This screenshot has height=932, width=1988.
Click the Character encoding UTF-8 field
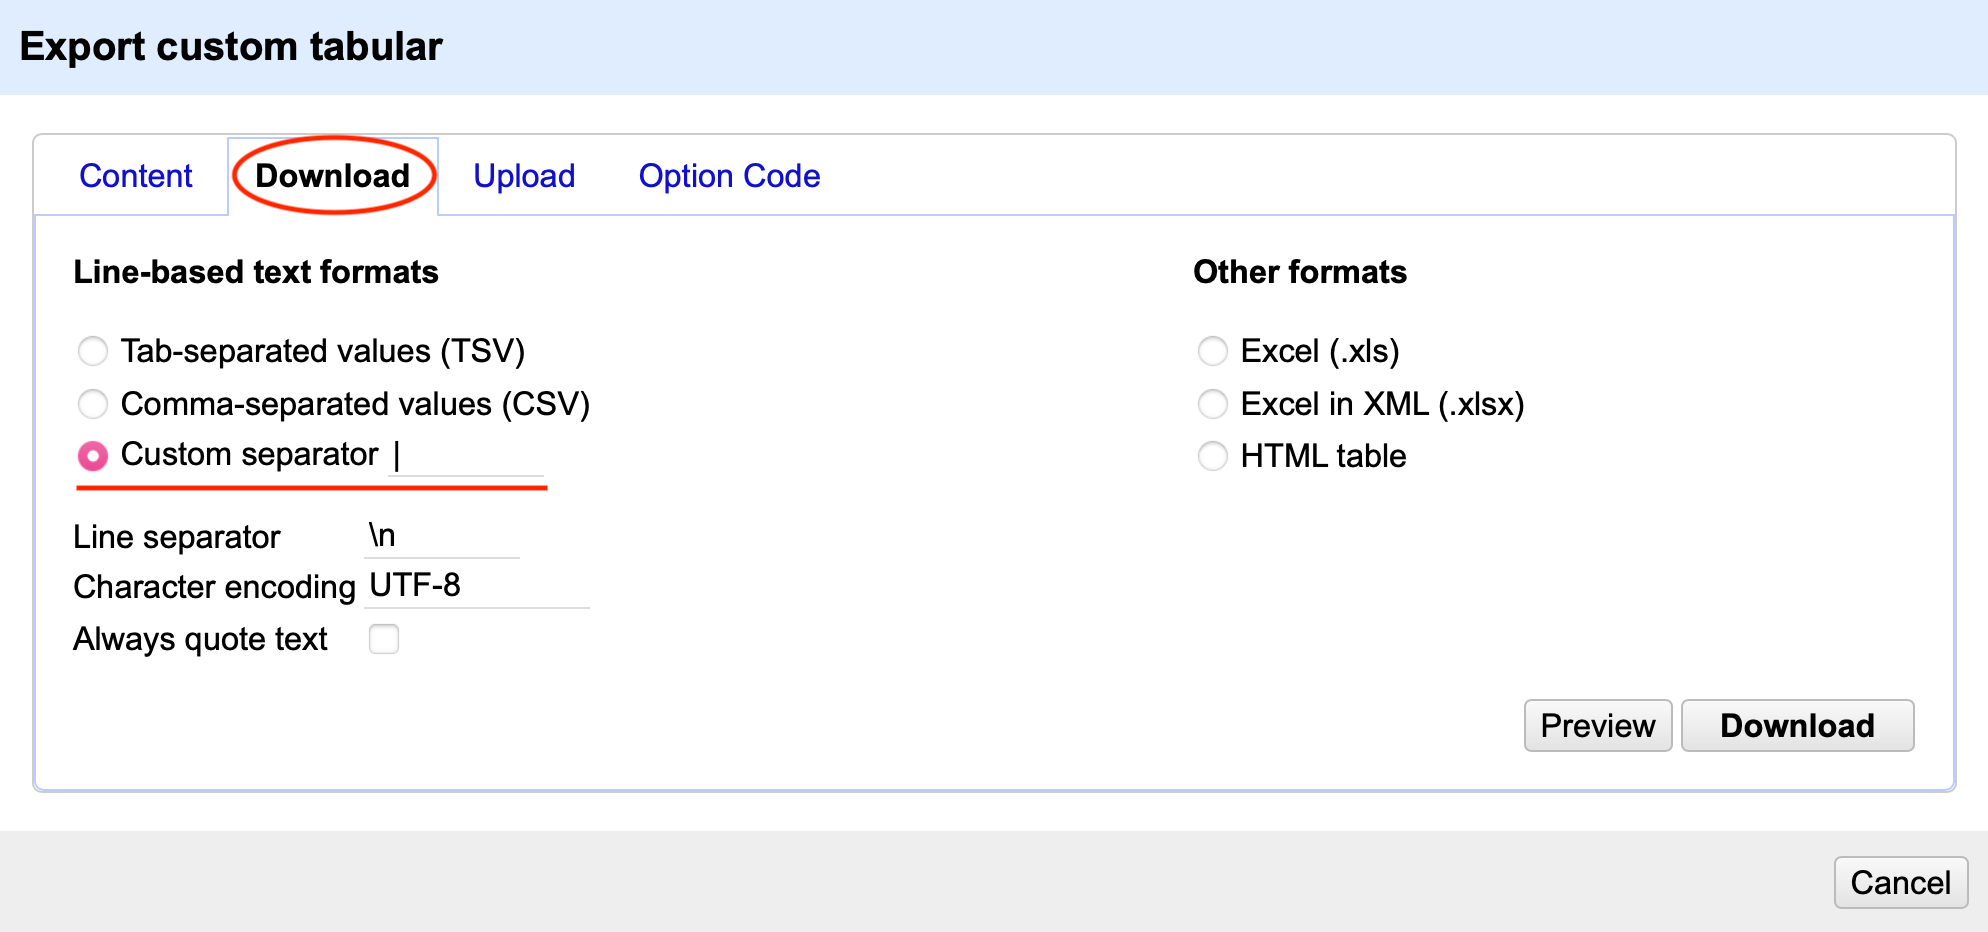pos(477,586)
